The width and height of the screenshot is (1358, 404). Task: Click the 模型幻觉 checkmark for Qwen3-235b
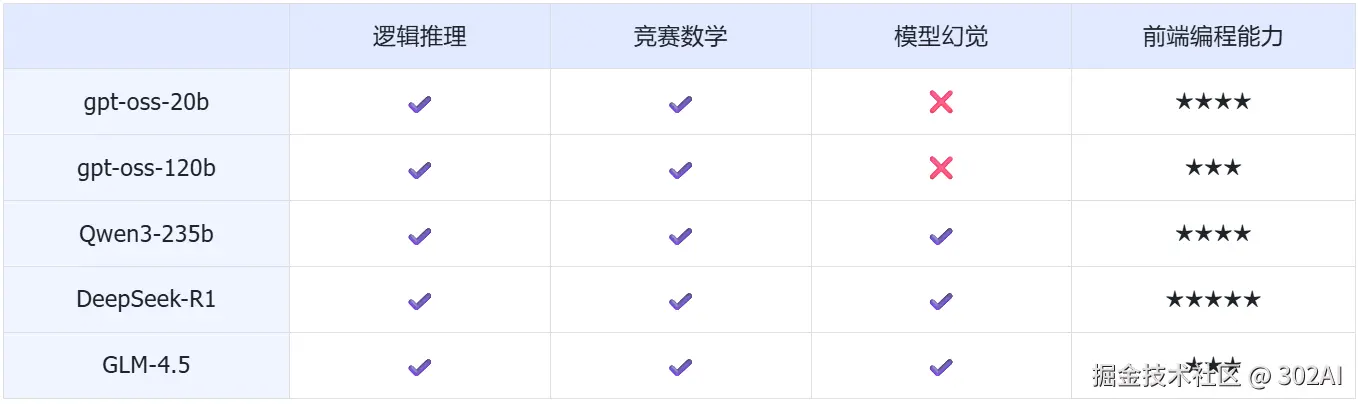click(941, 235)
